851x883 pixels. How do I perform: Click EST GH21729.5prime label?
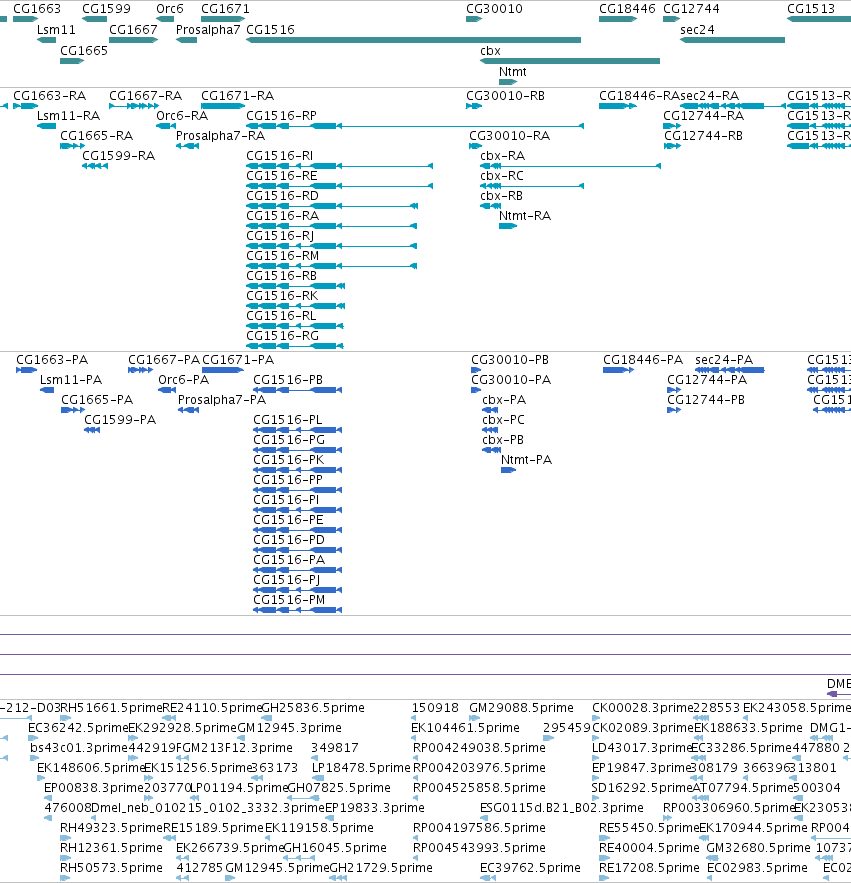(x=381, y=868)
